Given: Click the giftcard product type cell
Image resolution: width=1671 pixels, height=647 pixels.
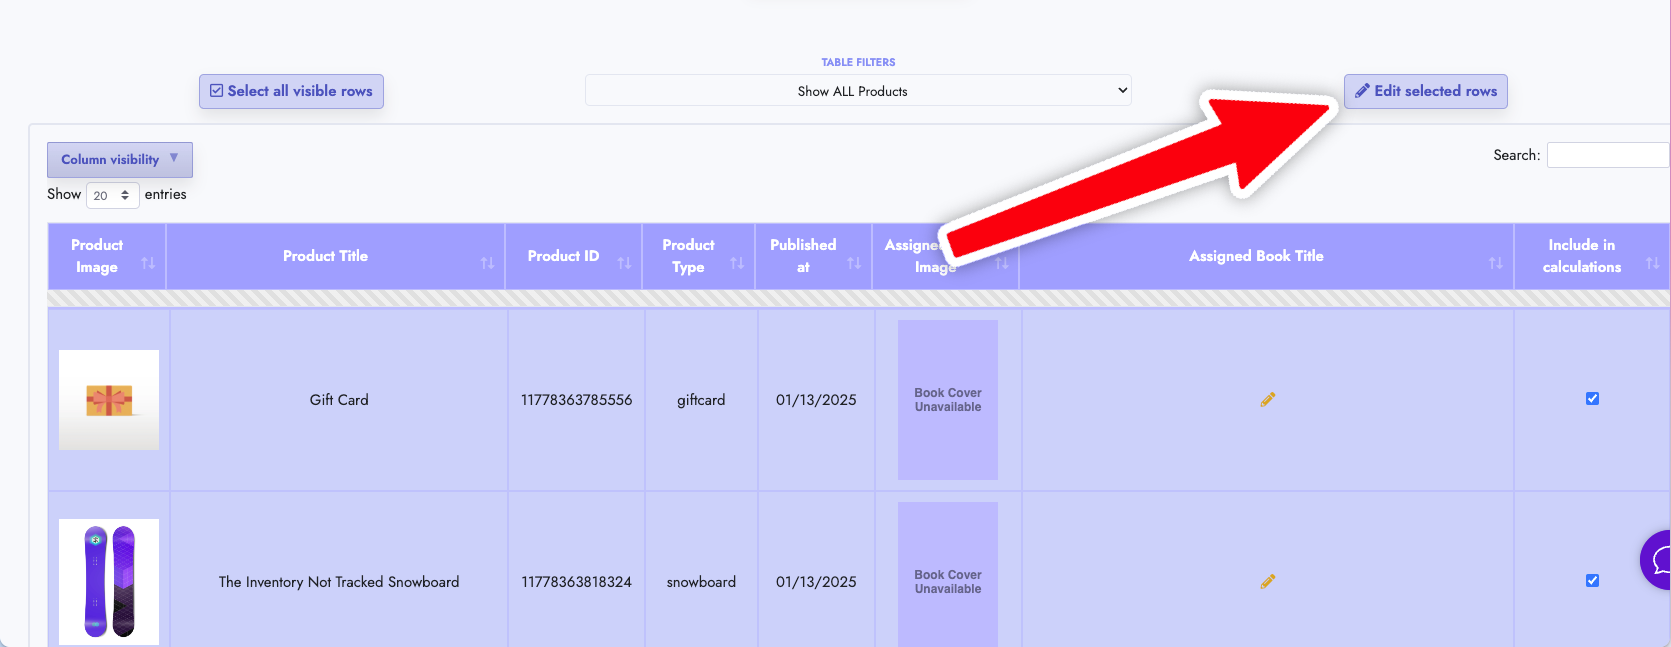Looking at the screenshot, I should coord(701,400).
